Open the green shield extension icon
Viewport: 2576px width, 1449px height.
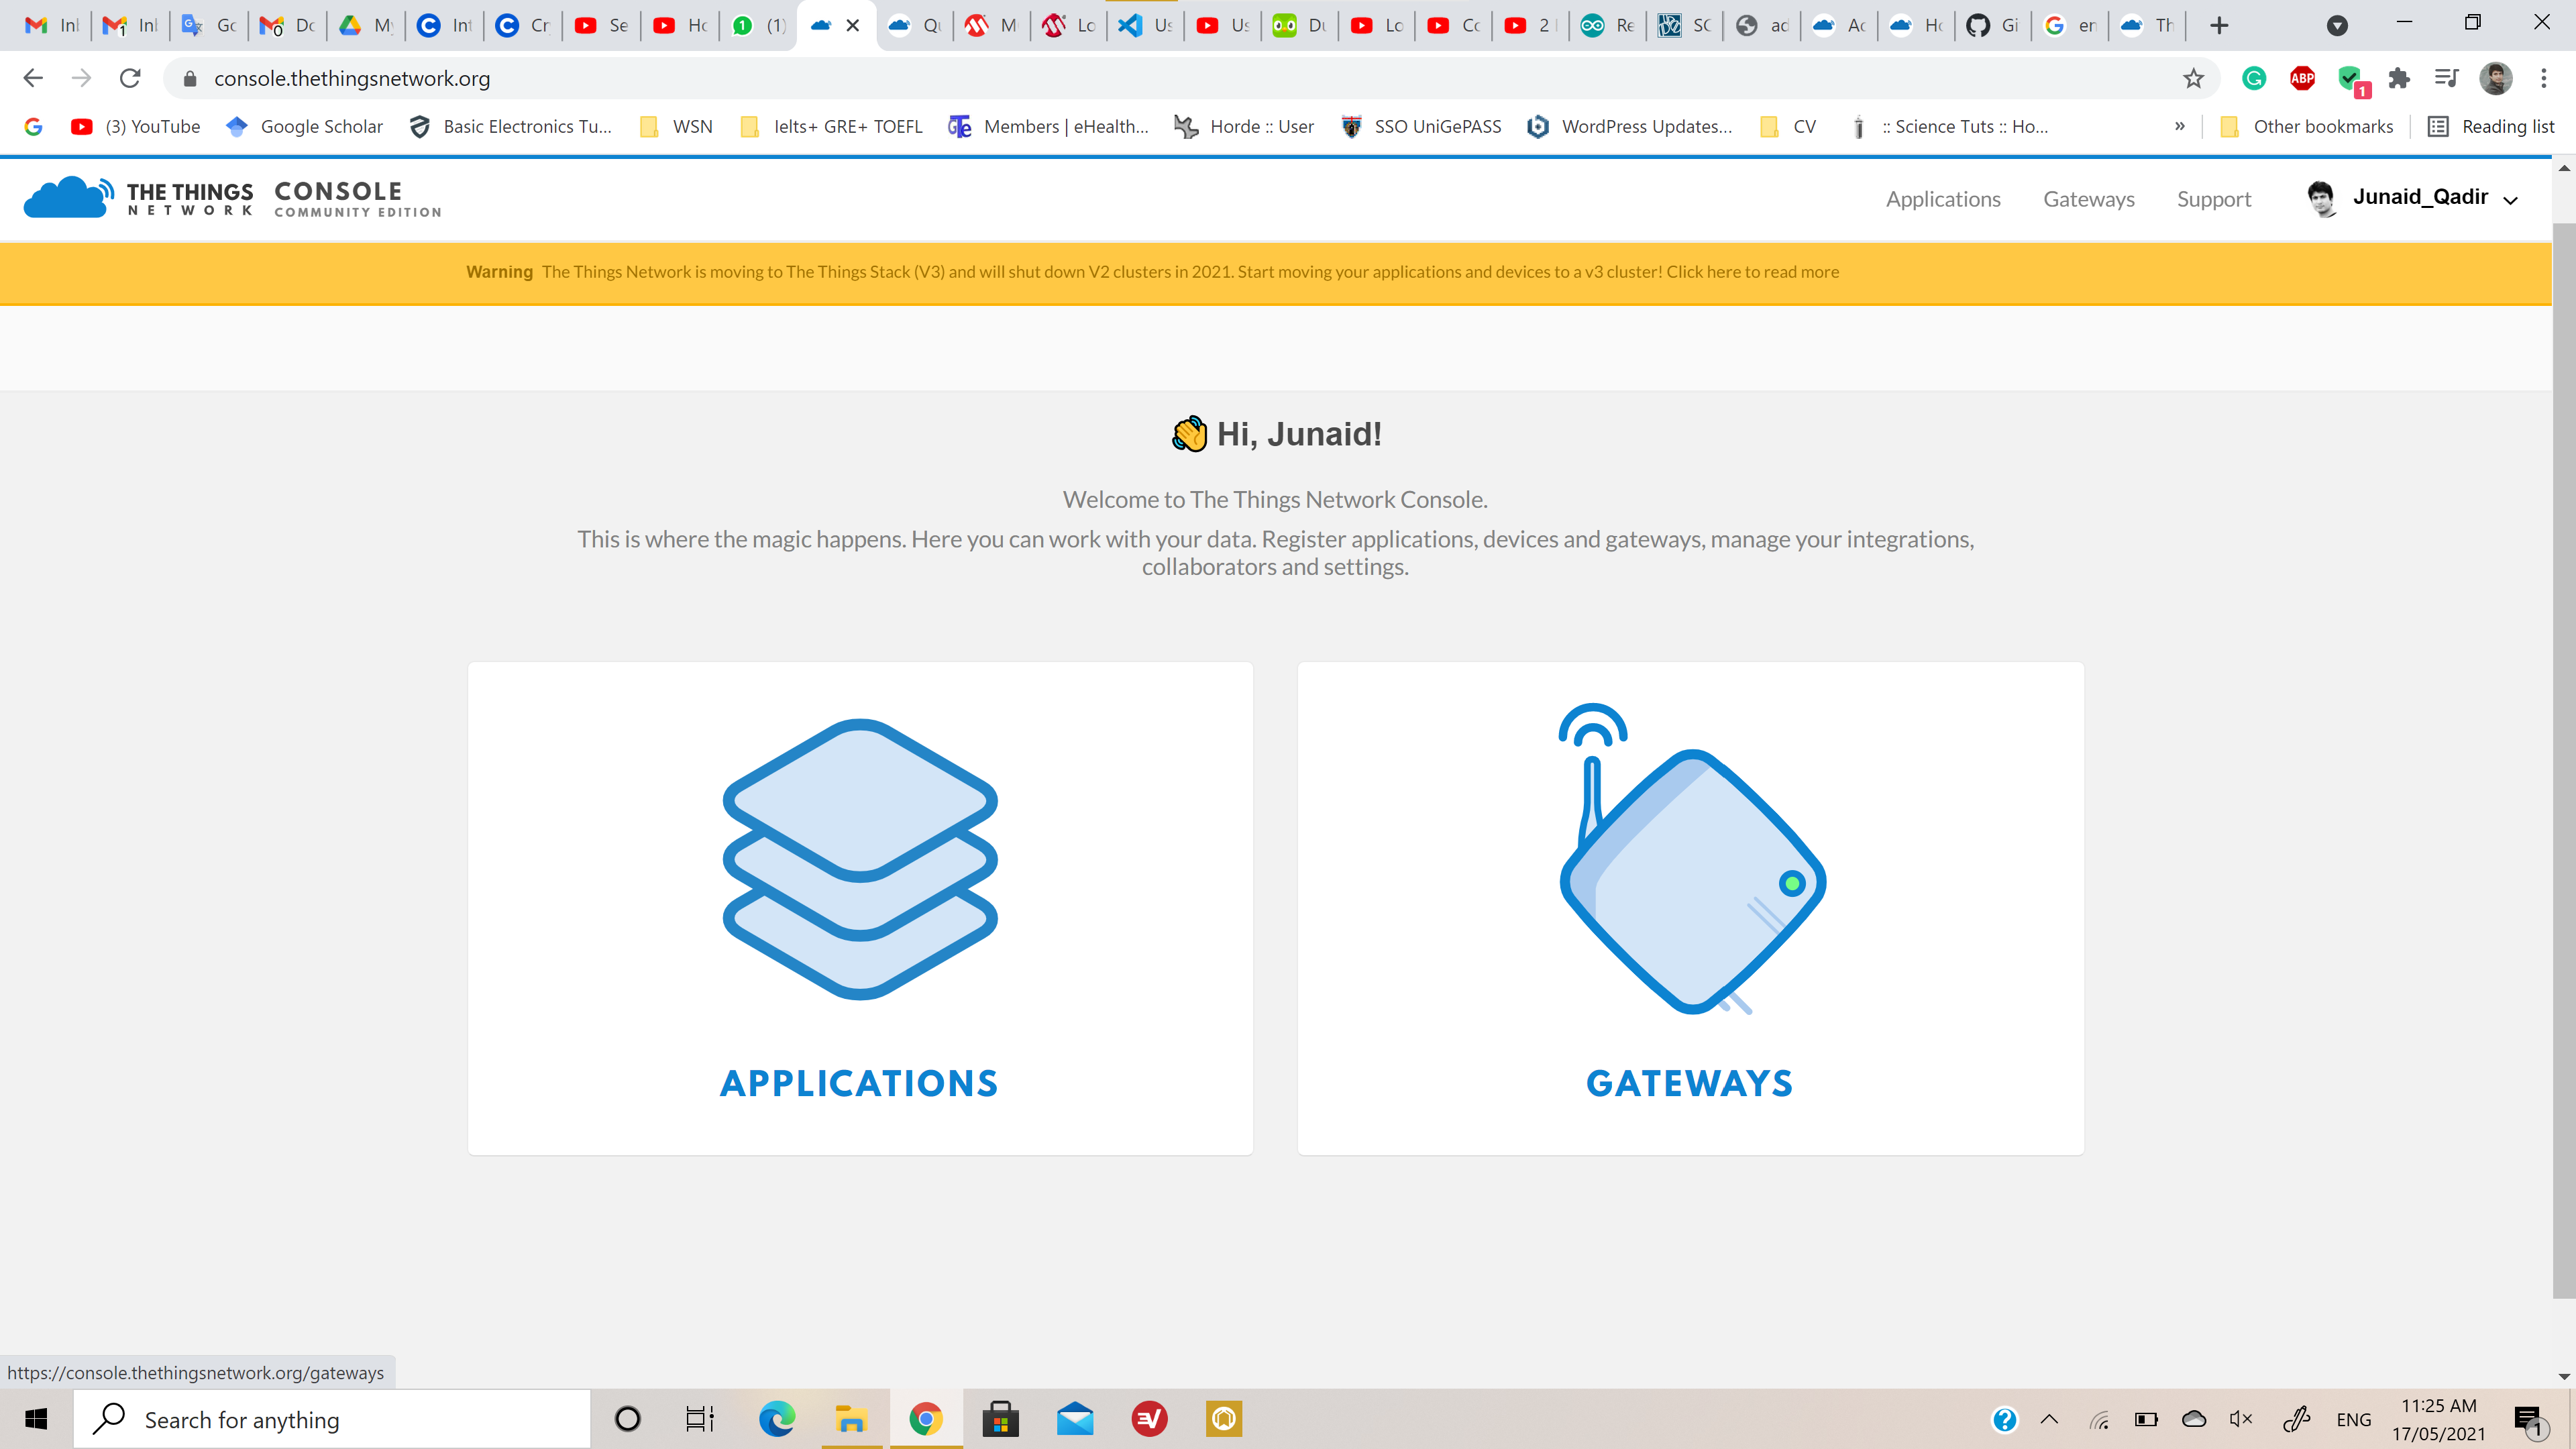2352,80
